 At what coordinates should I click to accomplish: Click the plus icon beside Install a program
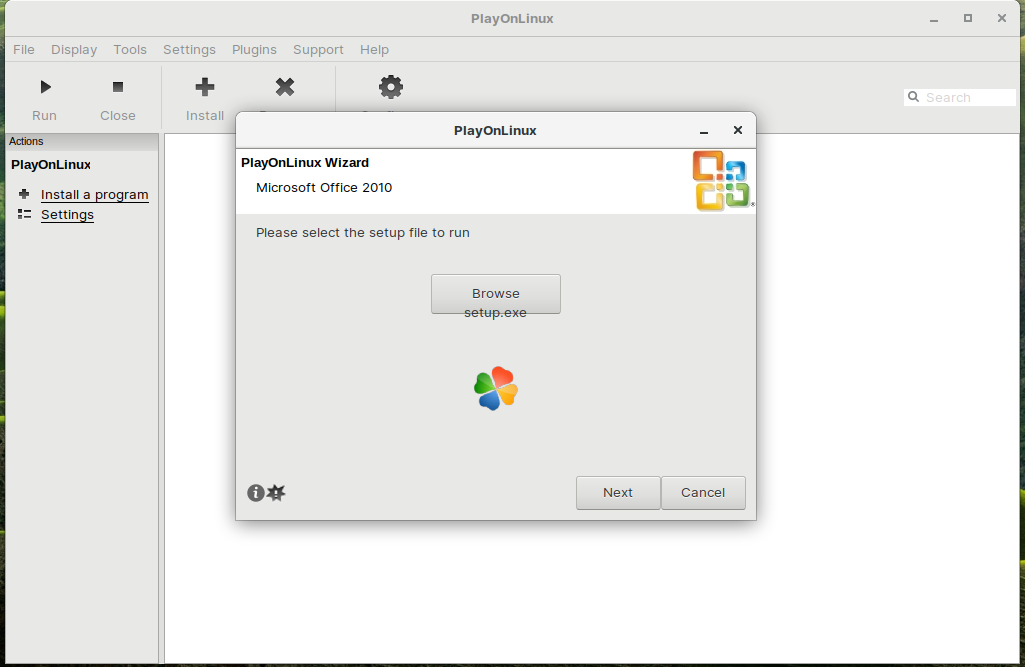pos(24,194)
